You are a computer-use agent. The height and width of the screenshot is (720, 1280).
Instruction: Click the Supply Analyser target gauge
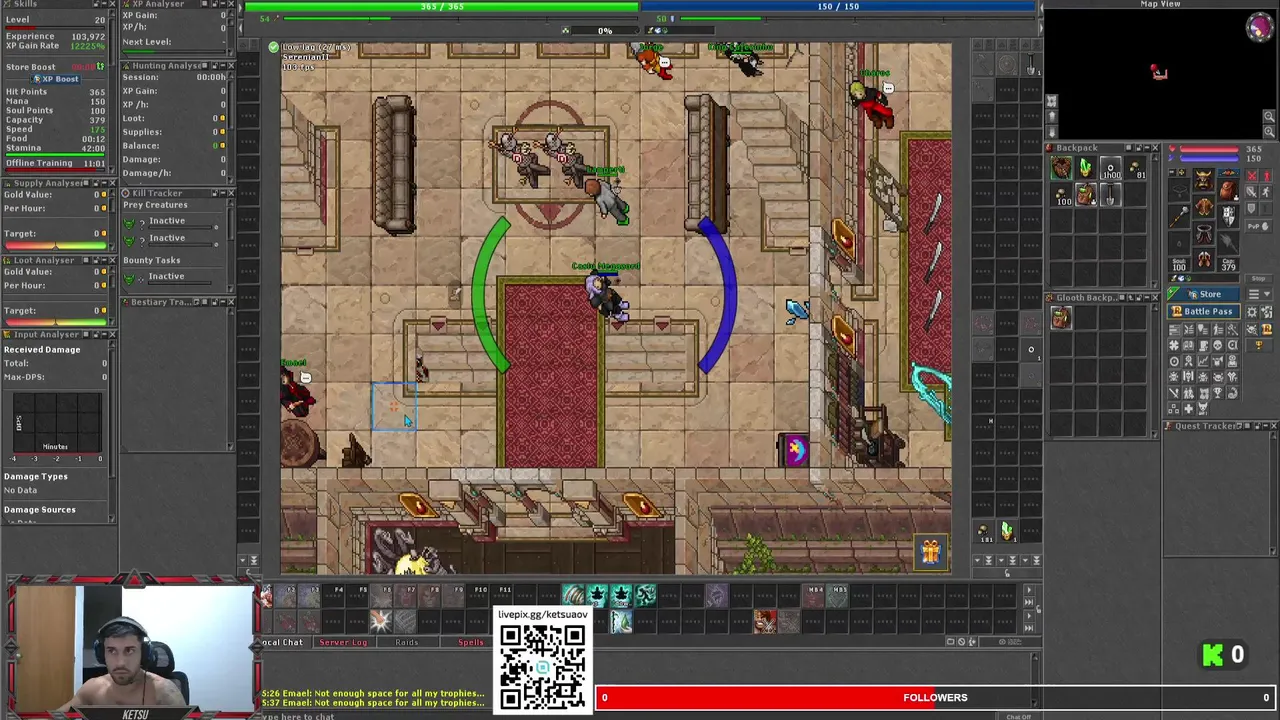tap(56, 245)
